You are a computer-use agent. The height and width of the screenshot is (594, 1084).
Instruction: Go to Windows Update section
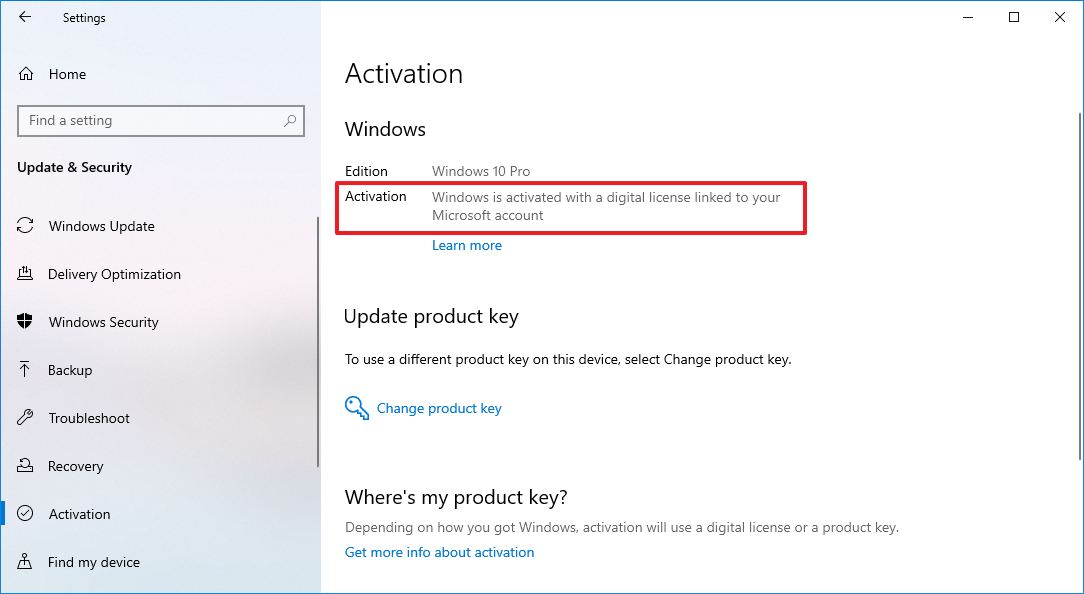pos(102,226)
